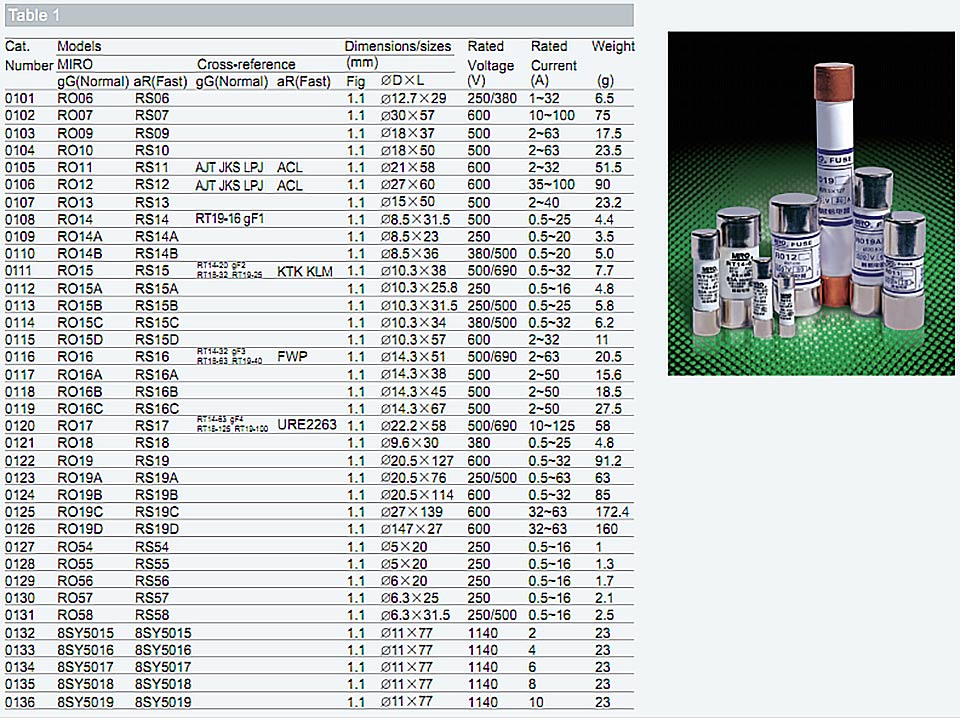Select weight value "172.4"
Screen dimensions: 960x718
(x=612, y=512)
